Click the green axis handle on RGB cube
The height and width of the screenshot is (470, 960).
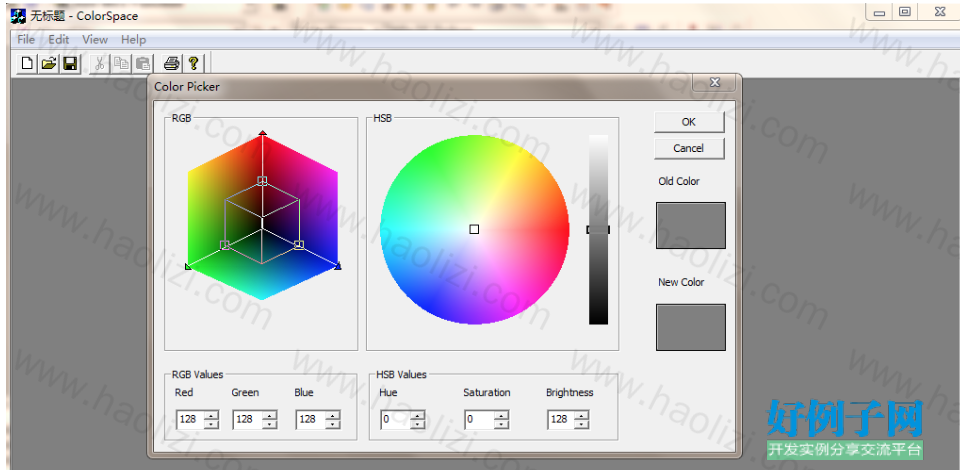(x=225, y=245)
